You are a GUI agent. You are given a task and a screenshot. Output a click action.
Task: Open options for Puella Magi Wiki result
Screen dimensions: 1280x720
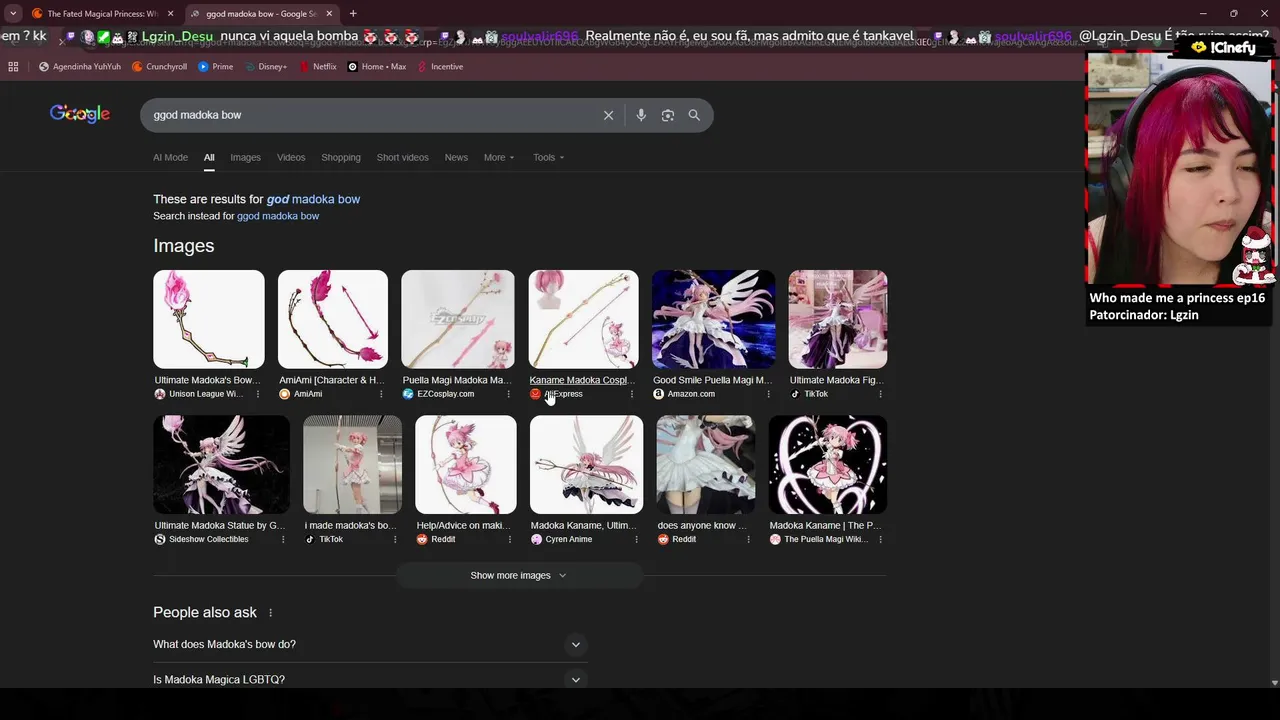880,539
